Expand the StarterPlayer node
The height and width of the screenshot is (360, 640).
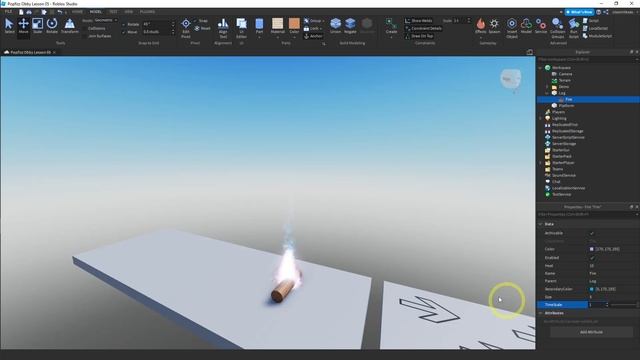click(x=540, y=162)
